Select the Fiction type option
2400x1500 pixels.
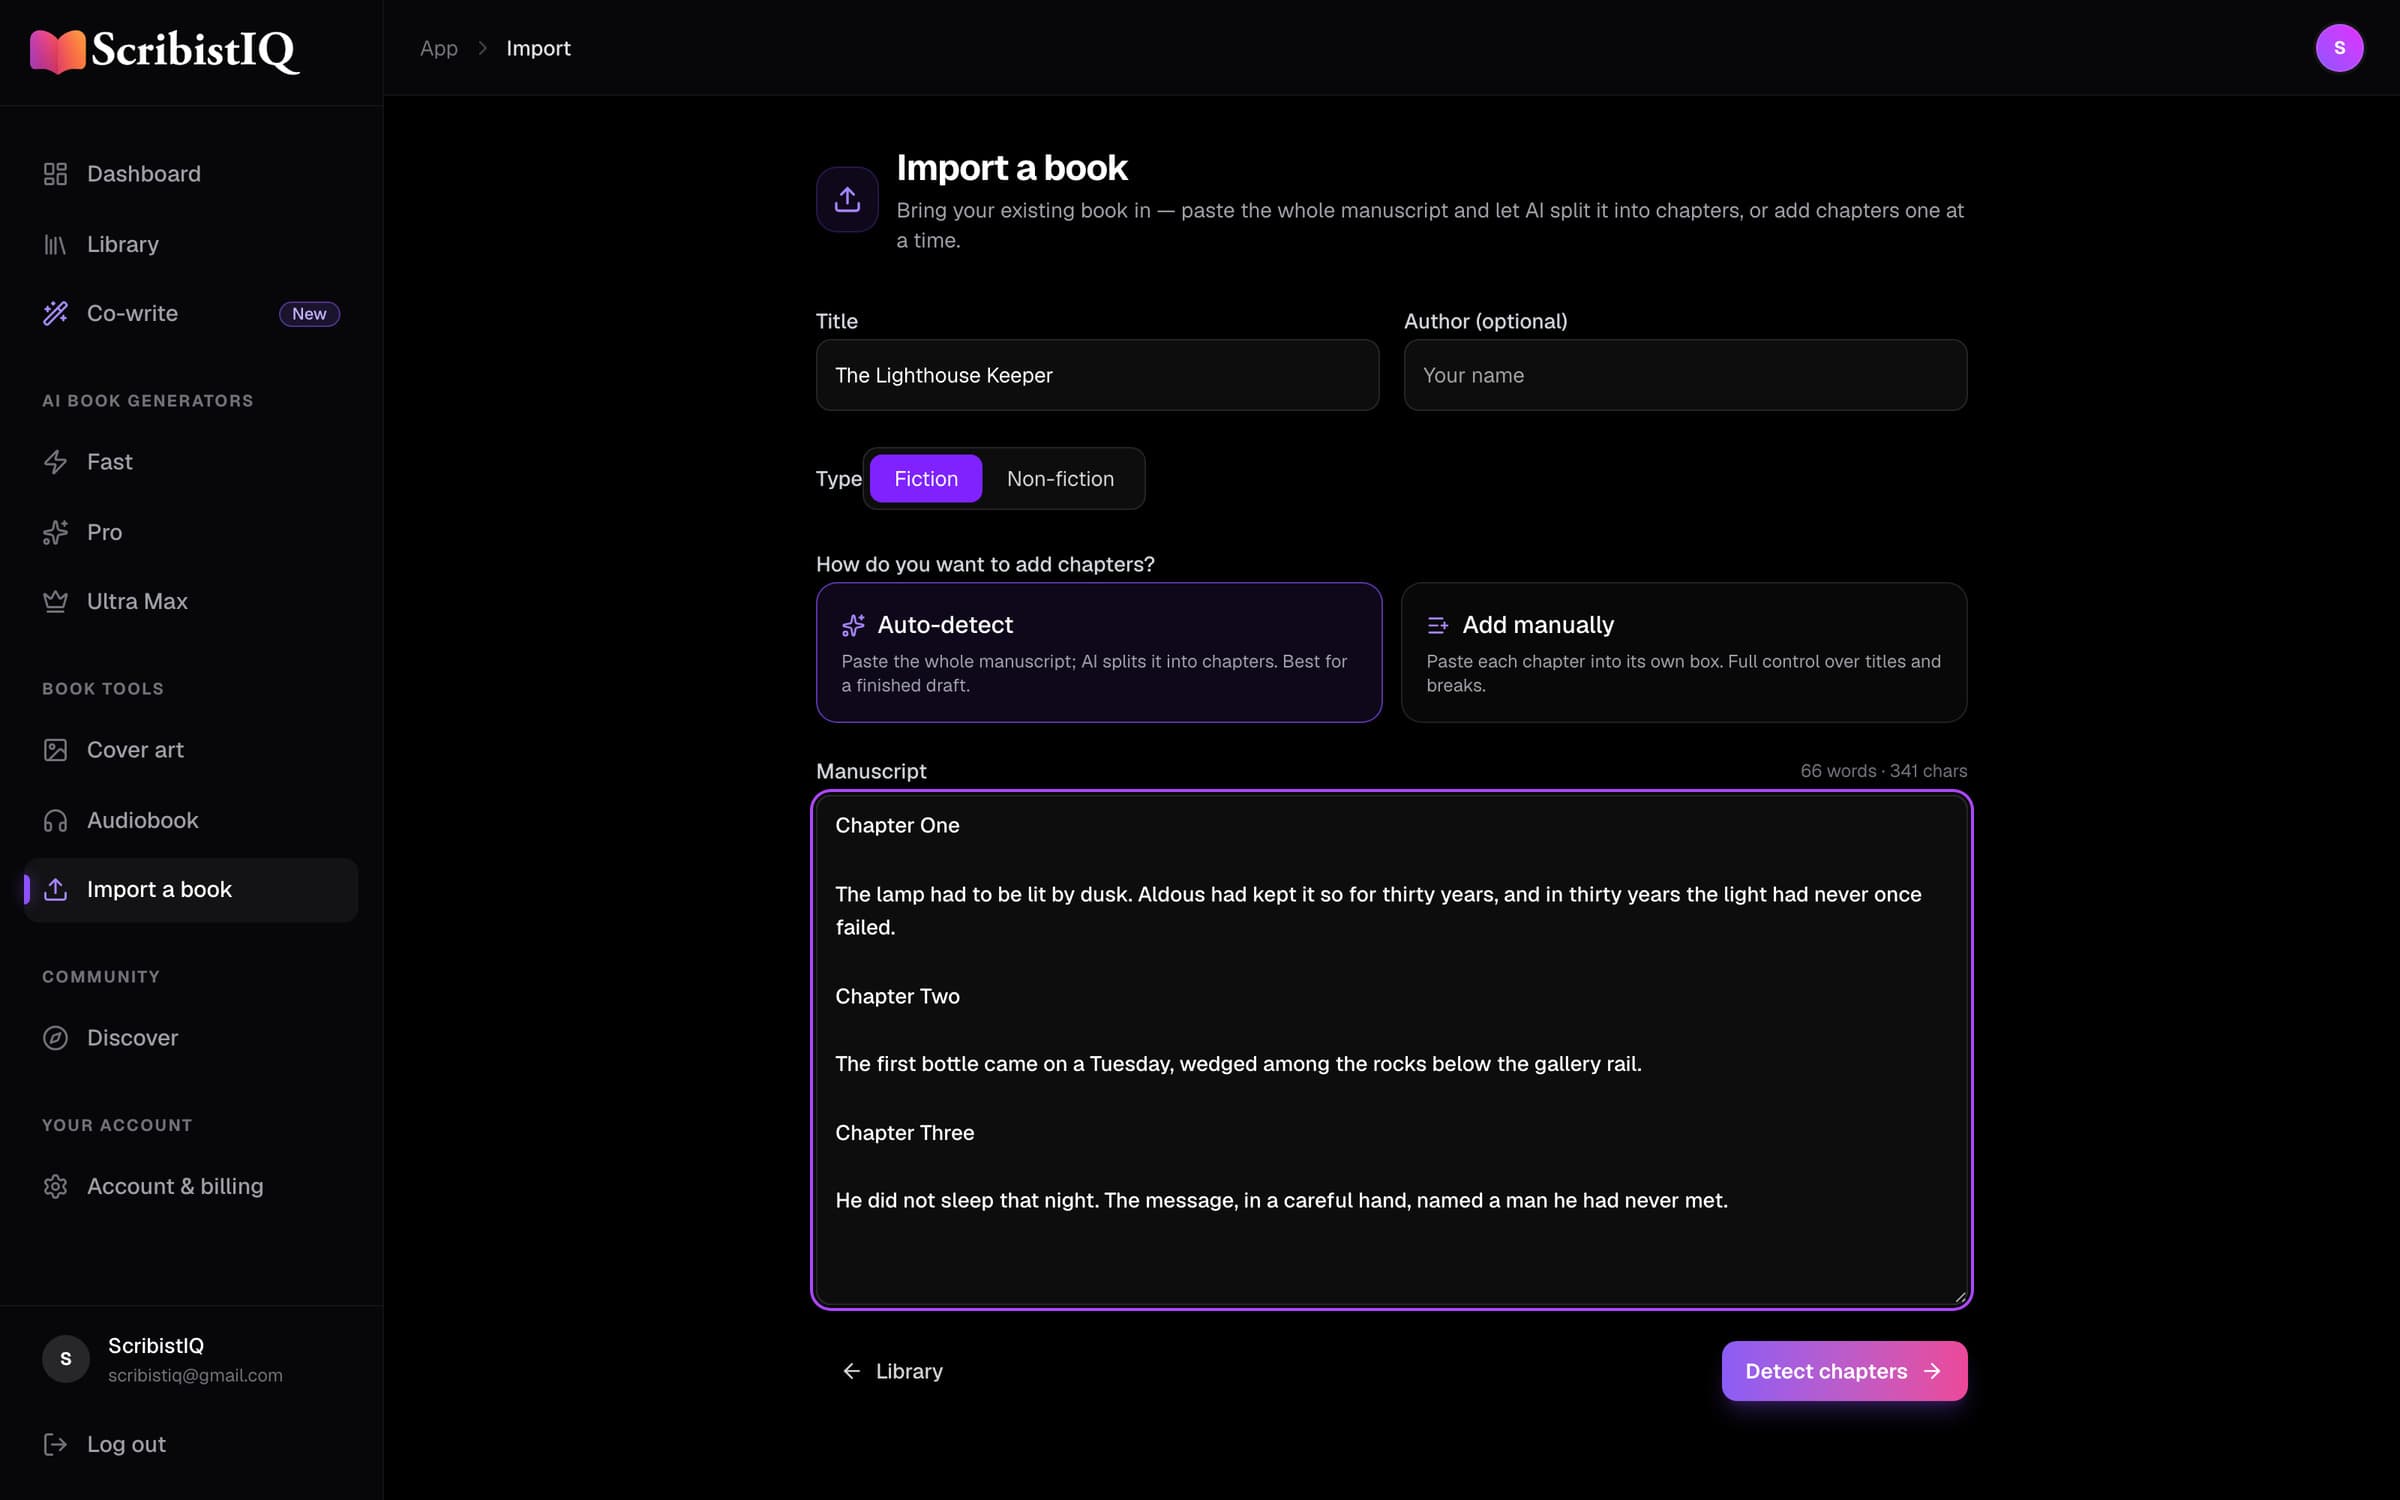pos(926,479)
